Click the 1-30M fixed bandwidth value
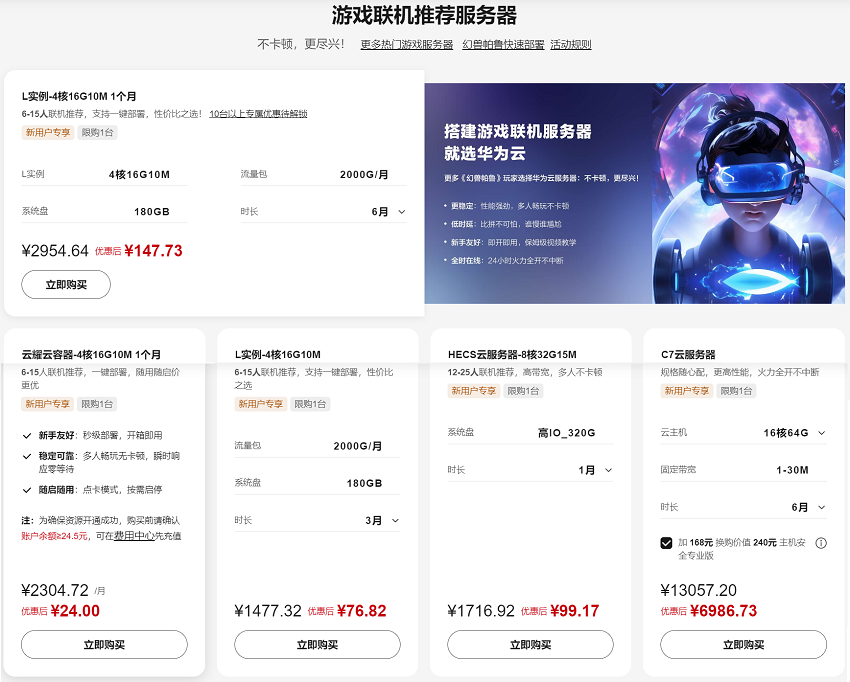This screenshot has width=850, height=682. pyautogui.click(x=792, y=470)
